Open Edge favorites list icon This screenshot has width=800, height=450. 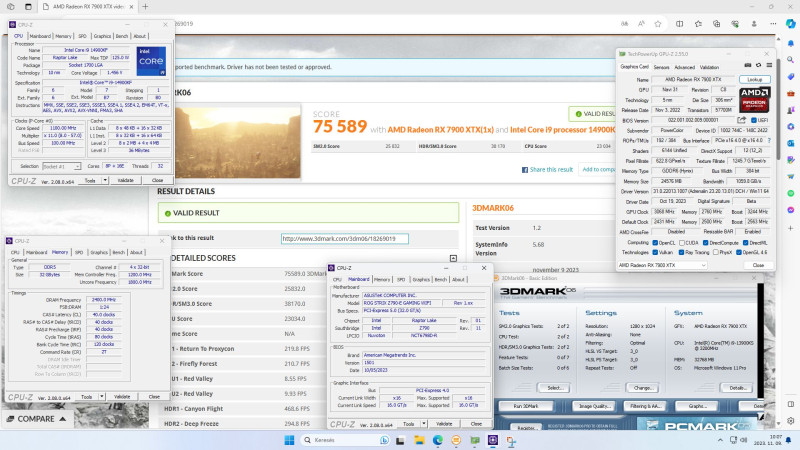[x=698, y=24]
